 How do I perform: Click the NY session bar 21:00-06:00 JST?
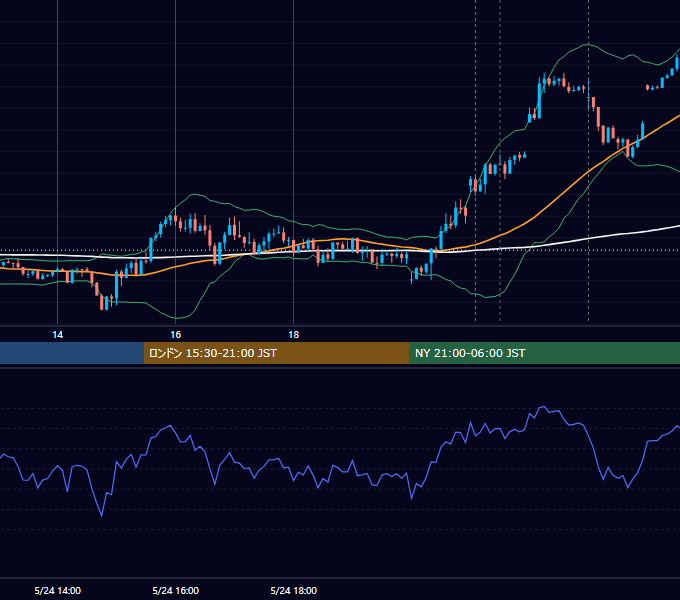click(x=544, y=353)
